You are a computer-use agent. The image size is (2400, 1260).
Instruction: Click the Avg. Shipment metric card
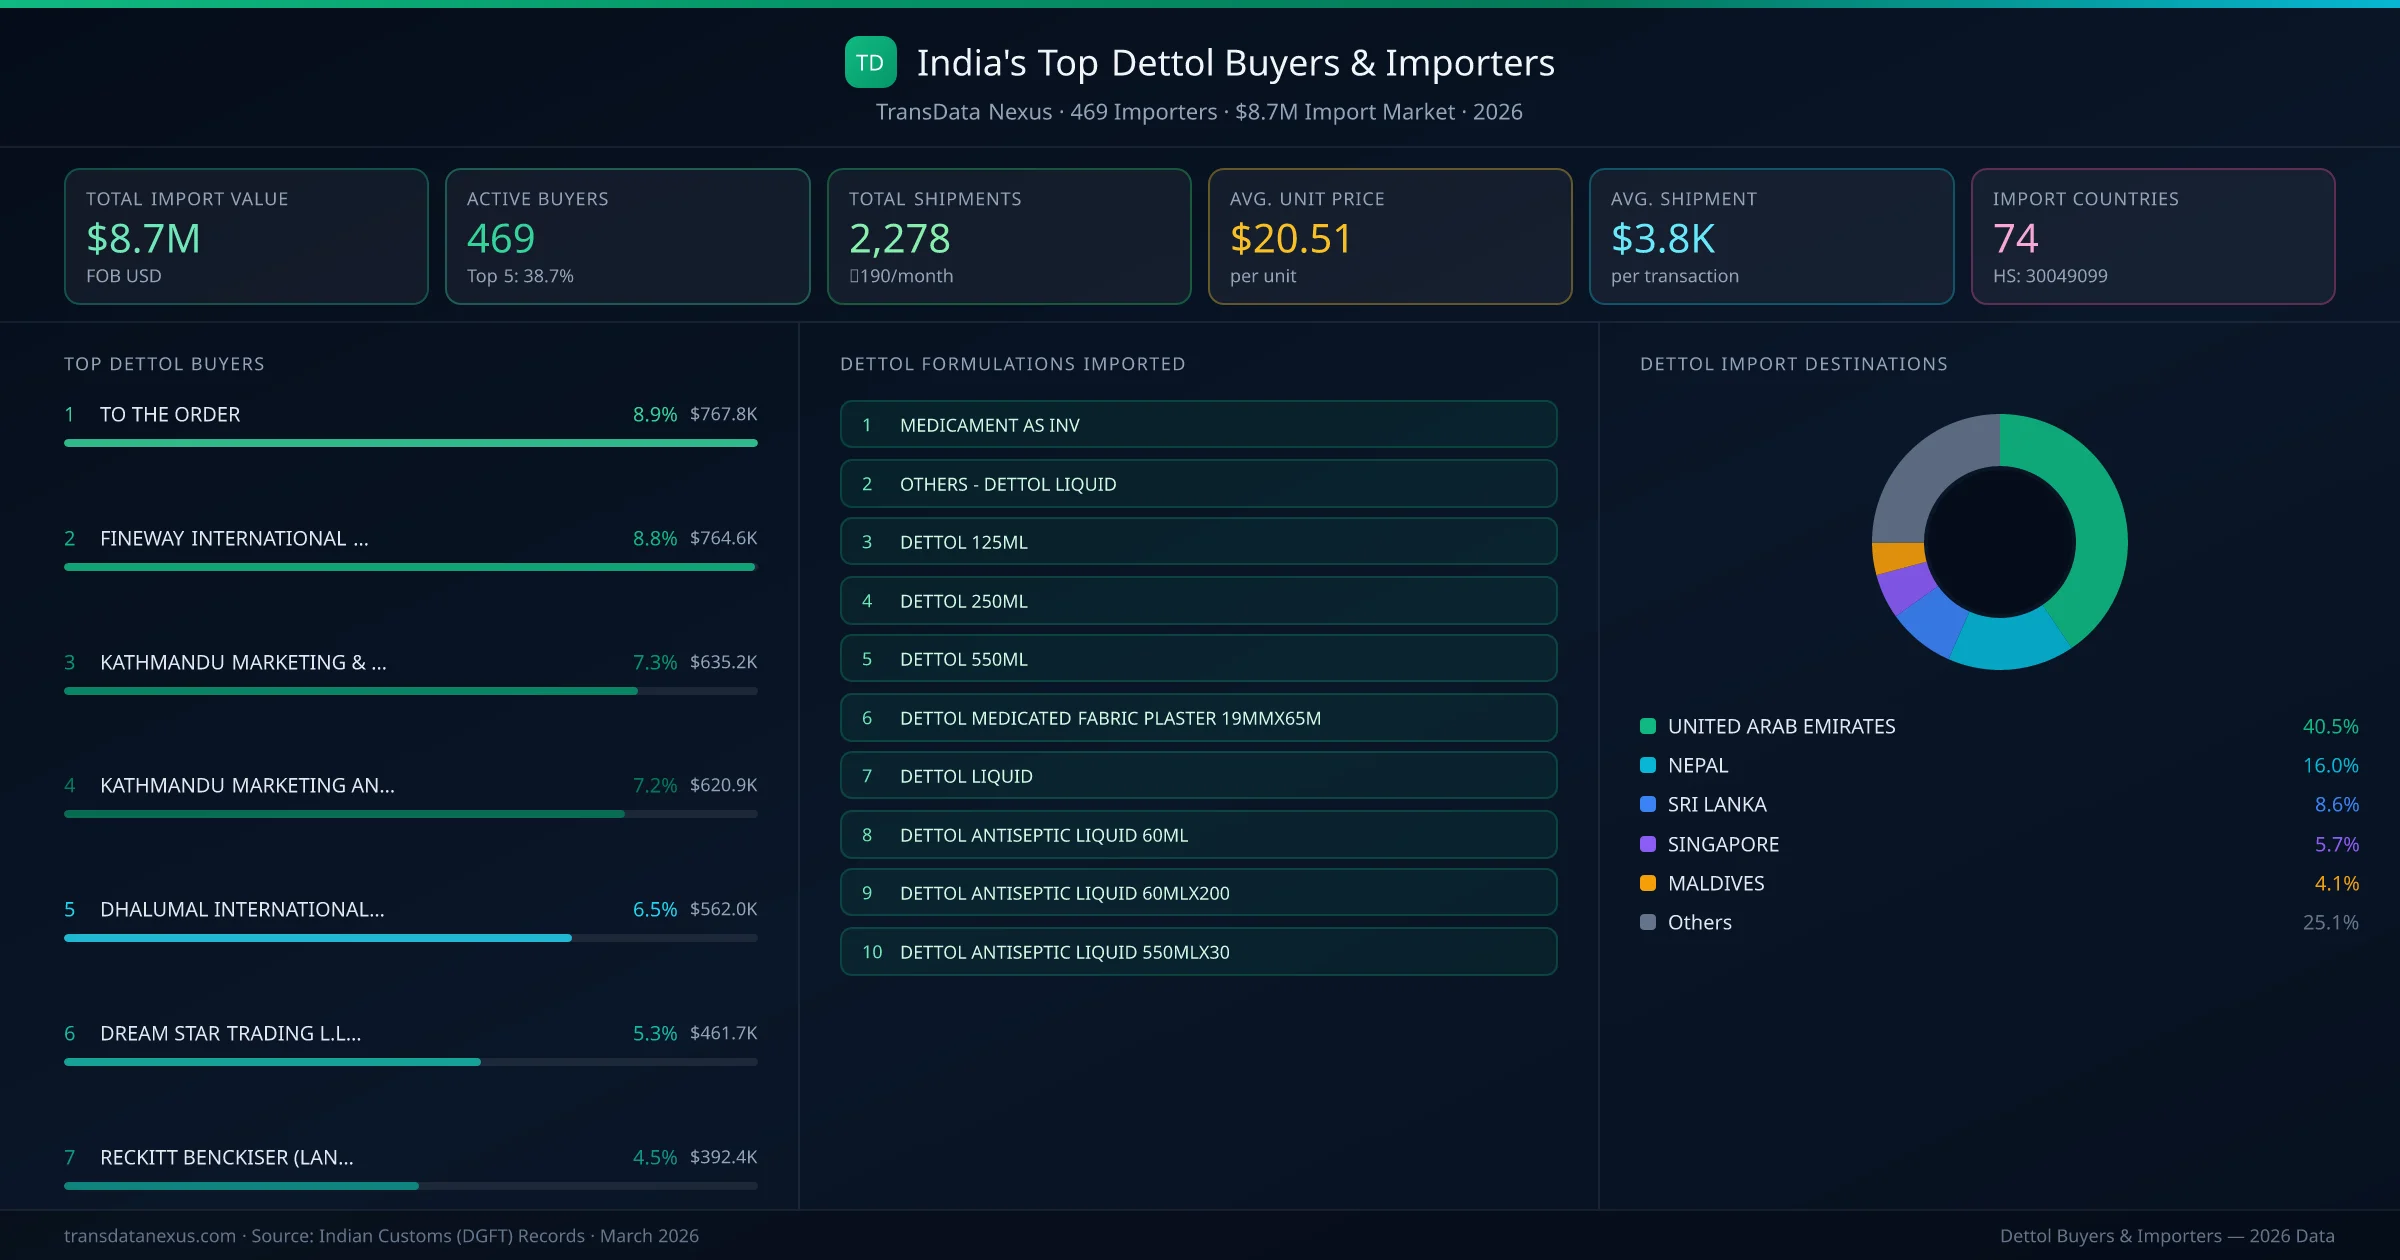1772,236
